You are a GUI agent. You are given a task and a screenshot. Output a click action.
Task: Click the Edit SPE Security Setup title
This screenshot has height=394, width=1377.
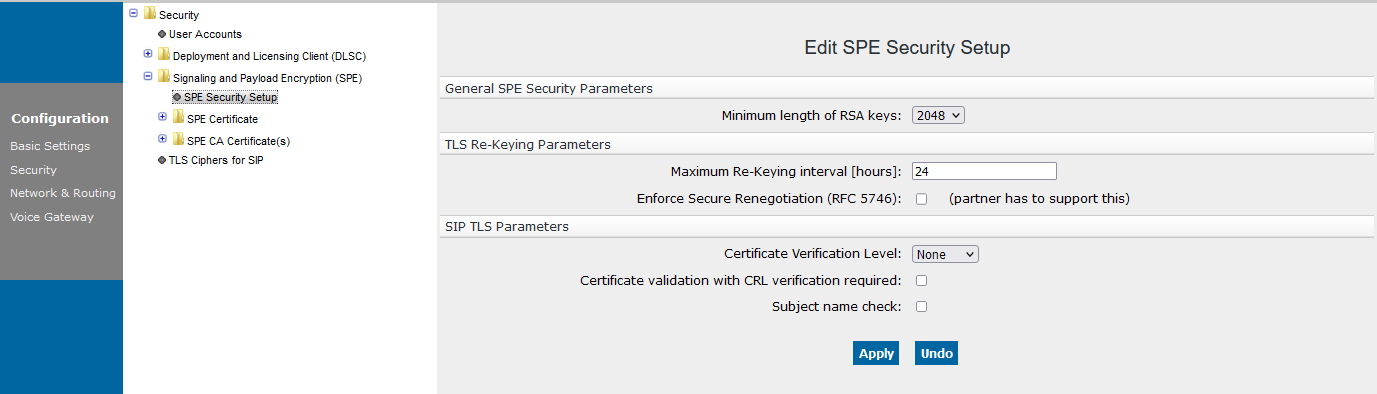[x=907, y=48]
